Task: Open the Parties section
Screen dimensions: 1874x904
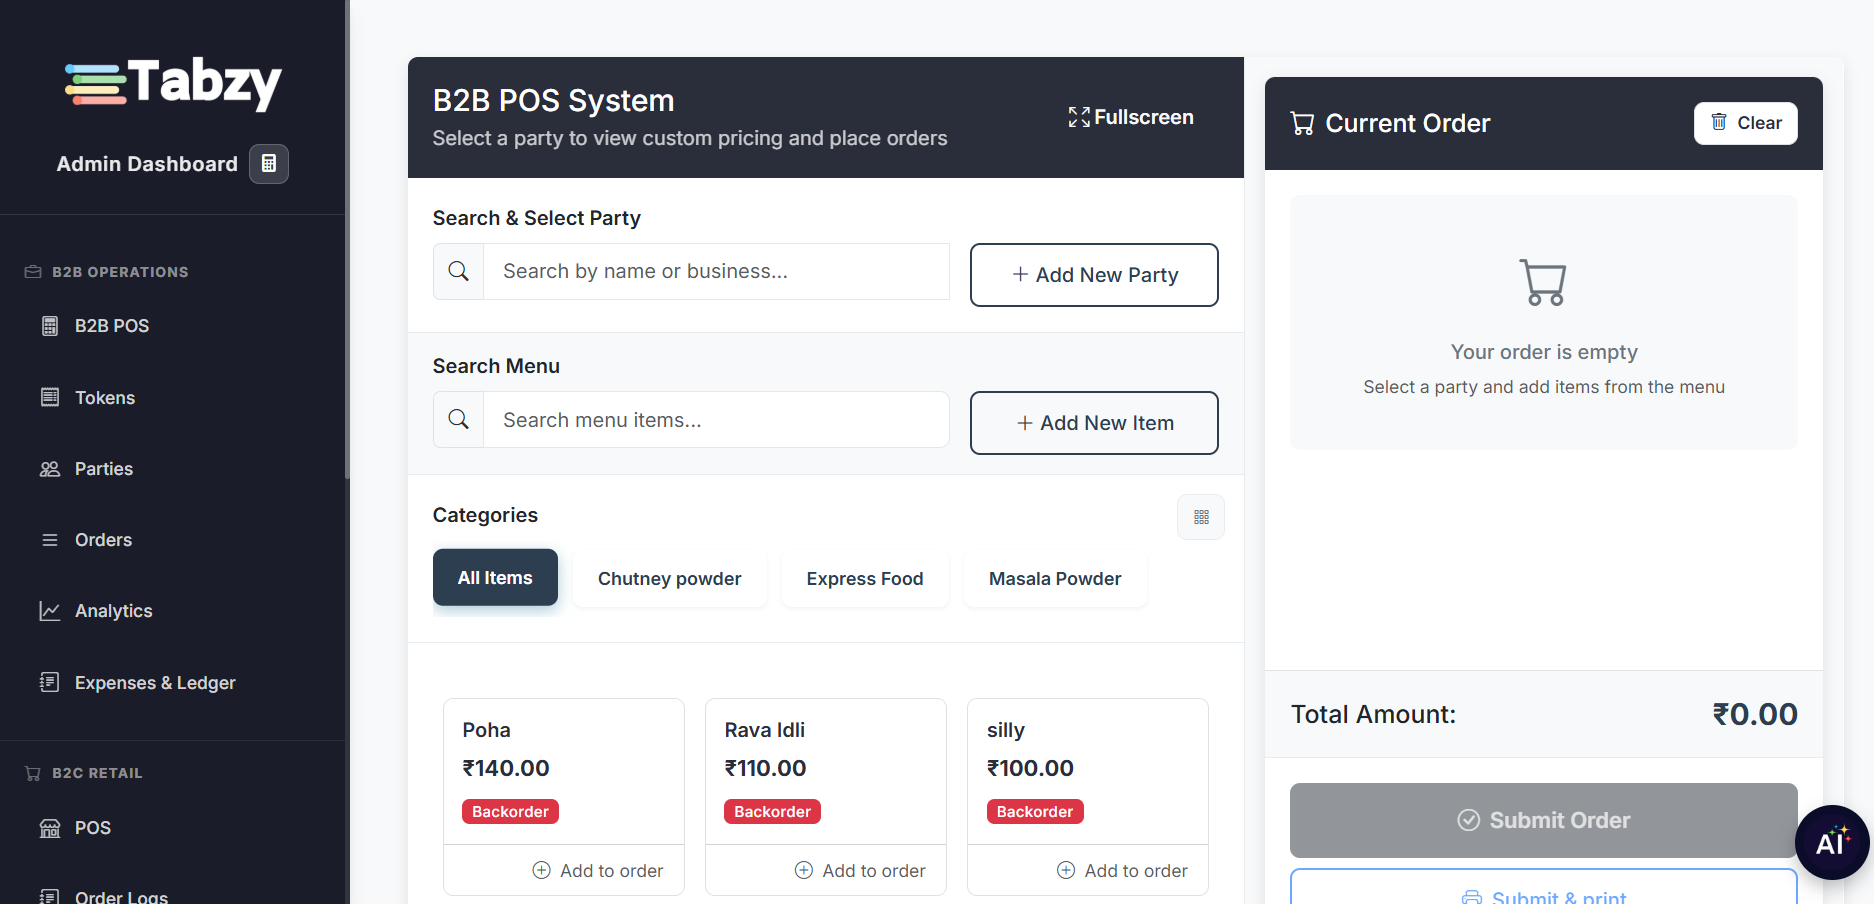Action: pyautogui.click(x=103, y=469)
